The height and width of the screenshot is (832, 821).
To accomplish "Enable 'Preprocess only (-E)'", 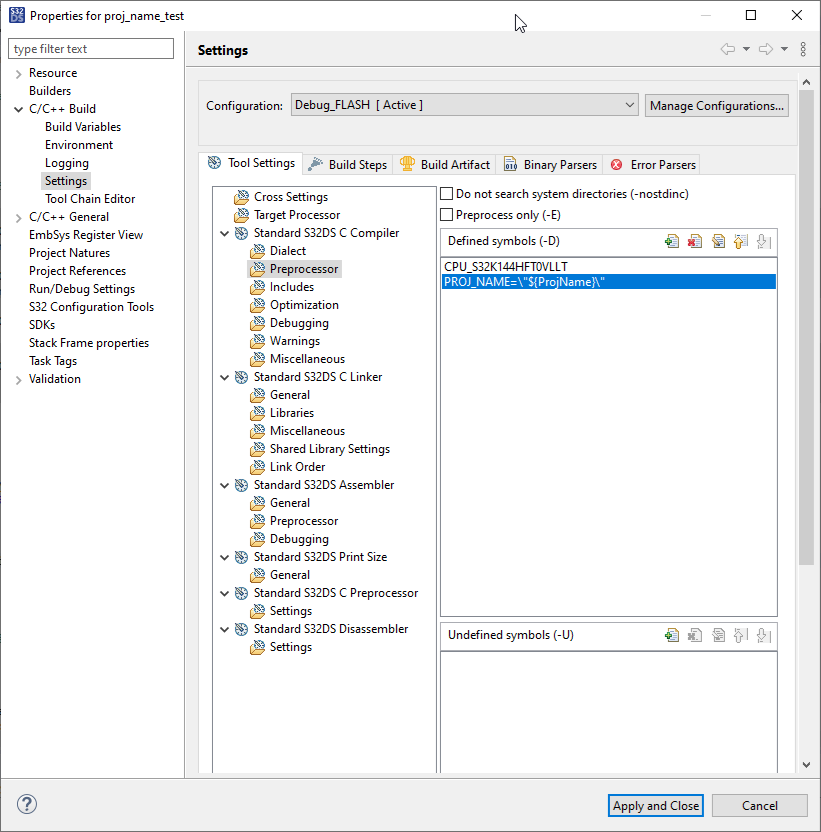I will pyautogui.click(x=444, y=215).
